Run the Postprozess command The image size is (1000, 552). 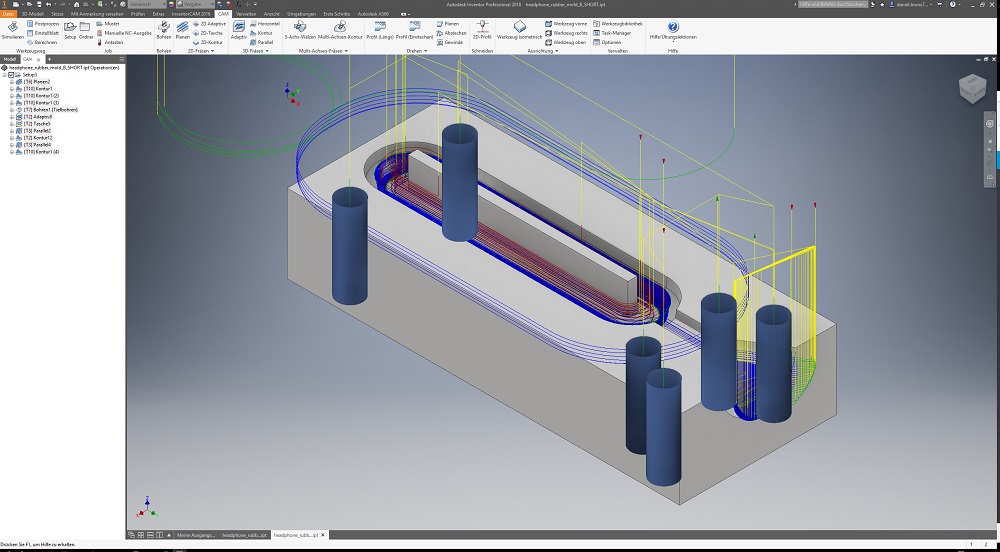point(44,24)
